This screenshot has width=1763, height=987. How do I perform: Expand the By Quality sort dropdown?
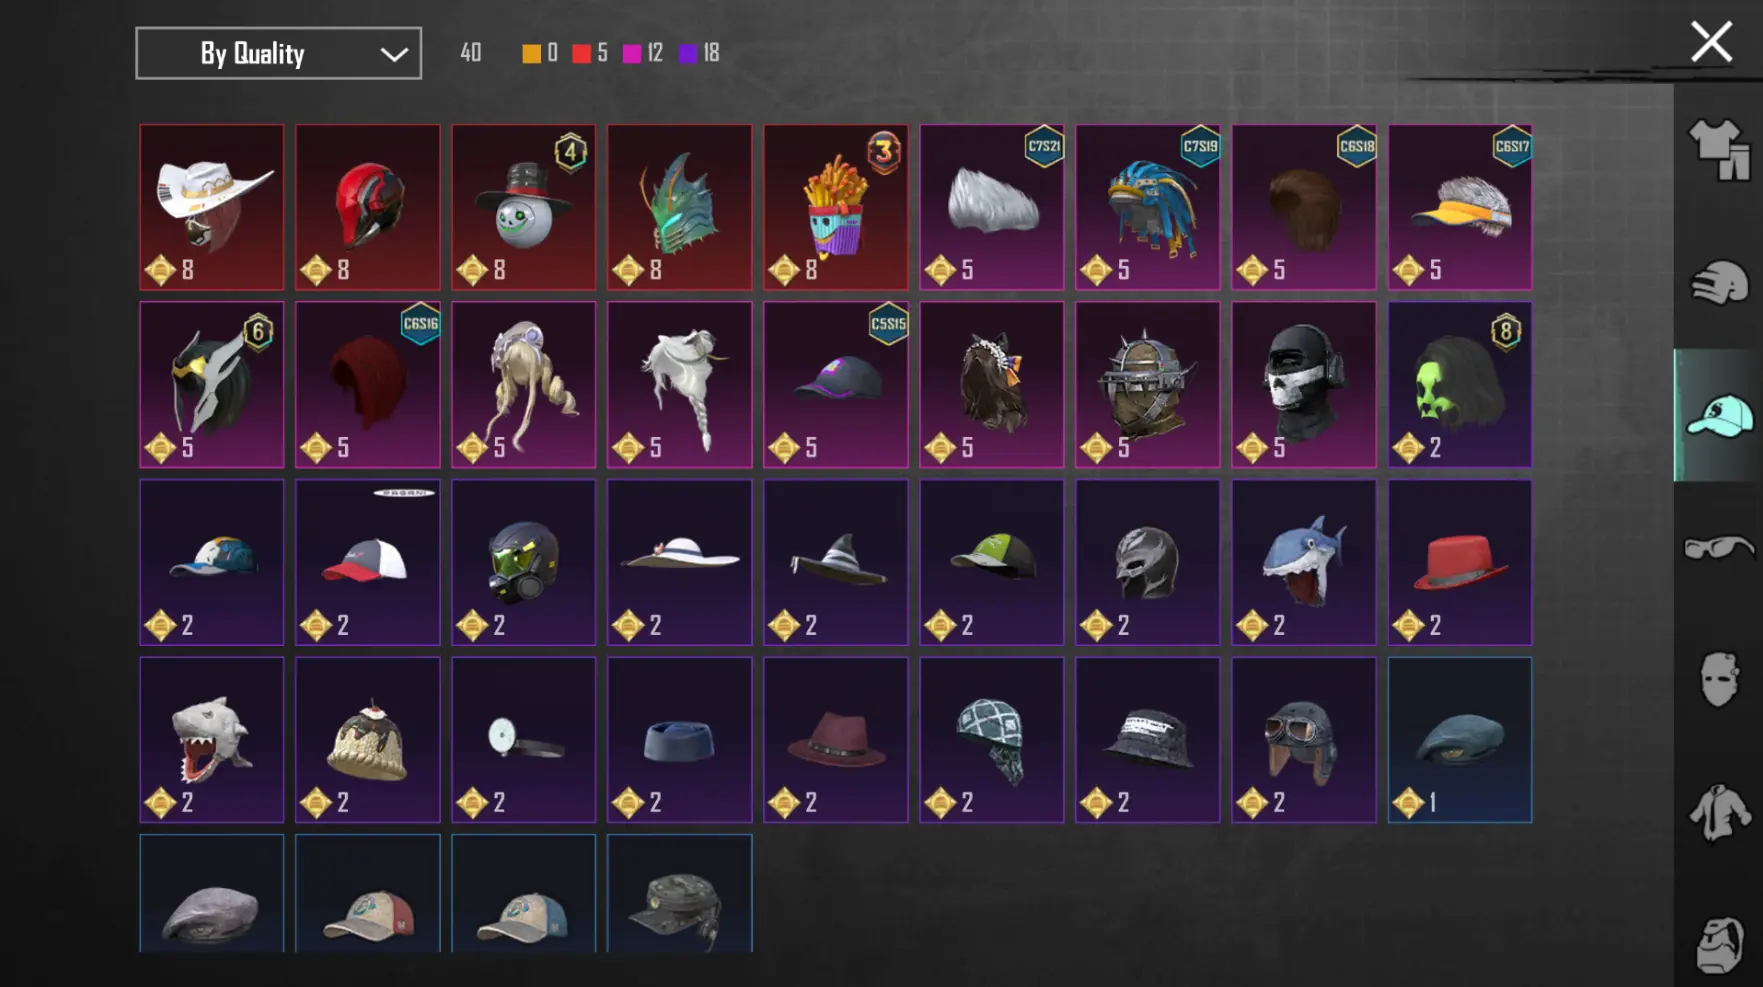(278, 53)
